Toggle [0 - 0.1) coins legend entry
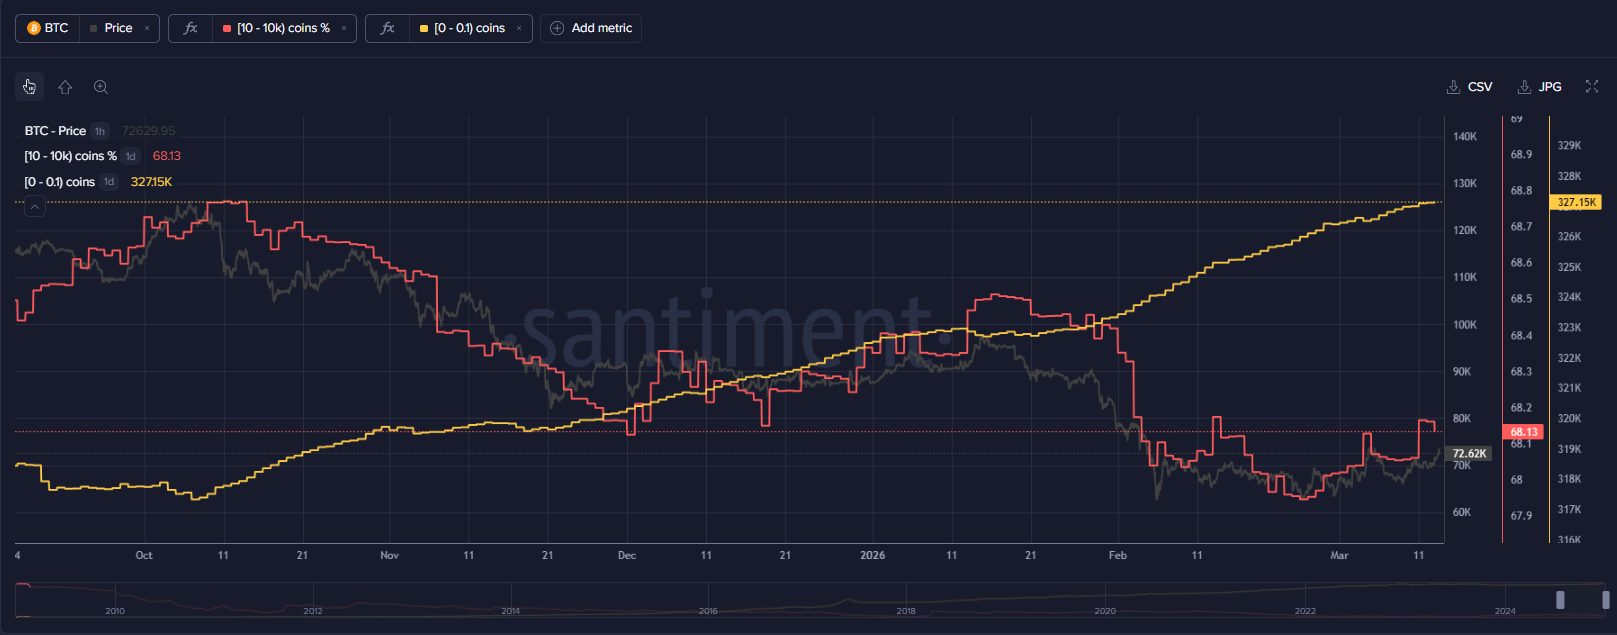 tap(60, 182)
